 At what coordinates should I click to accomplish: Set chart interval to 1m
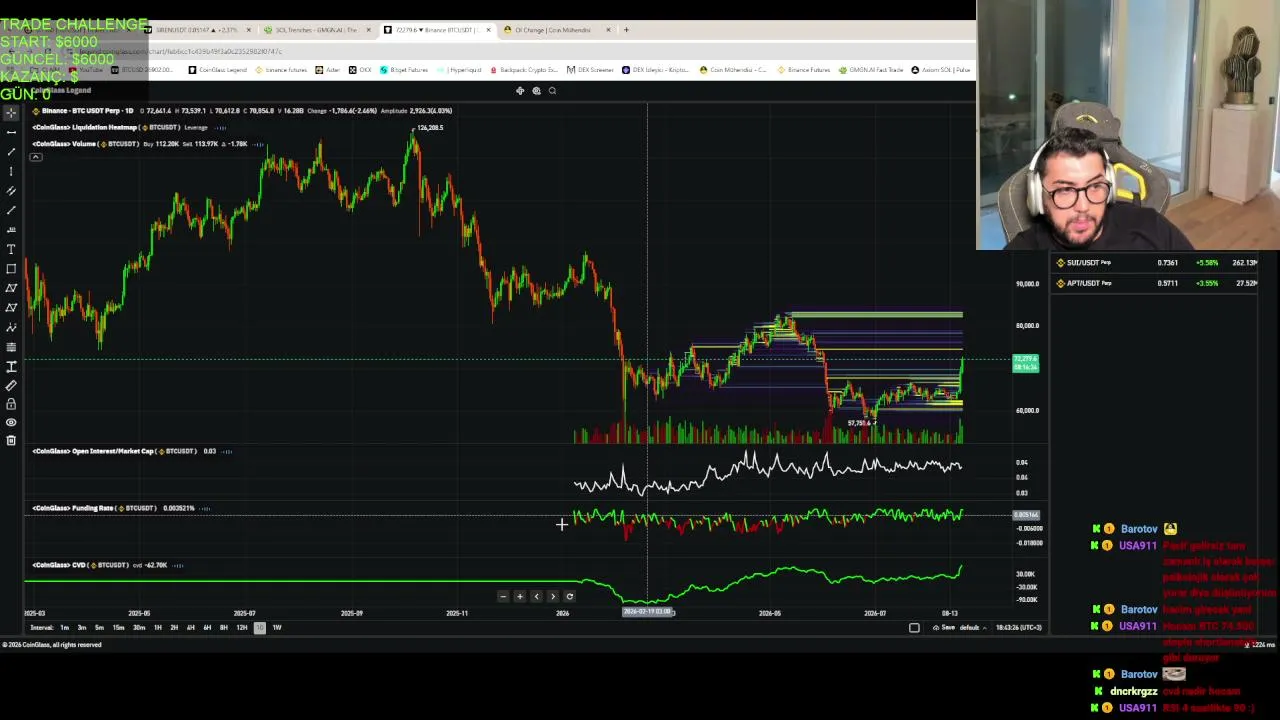pos(64,628)
